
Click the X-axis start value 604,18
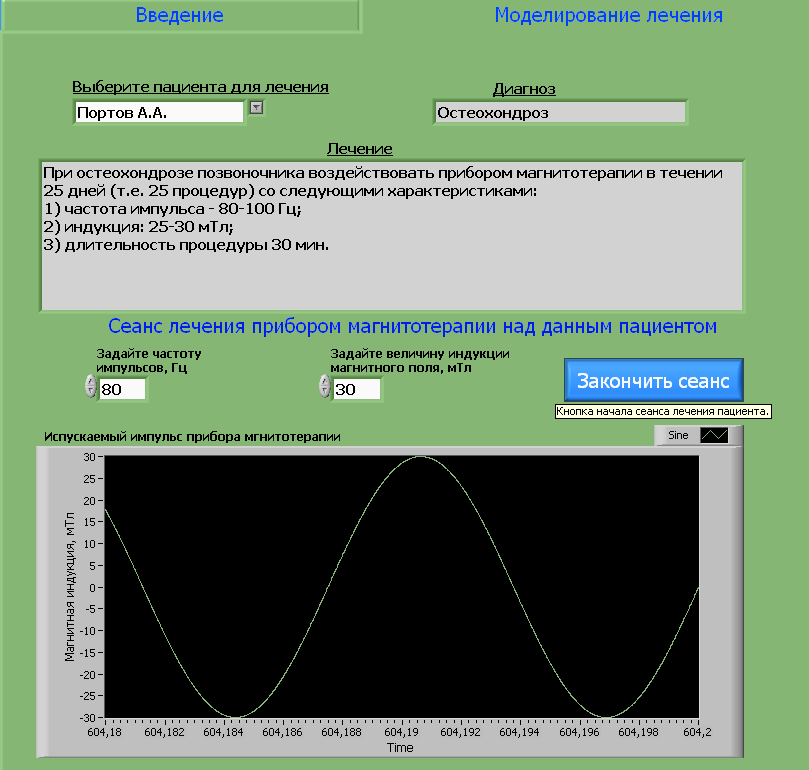[105, 732]
